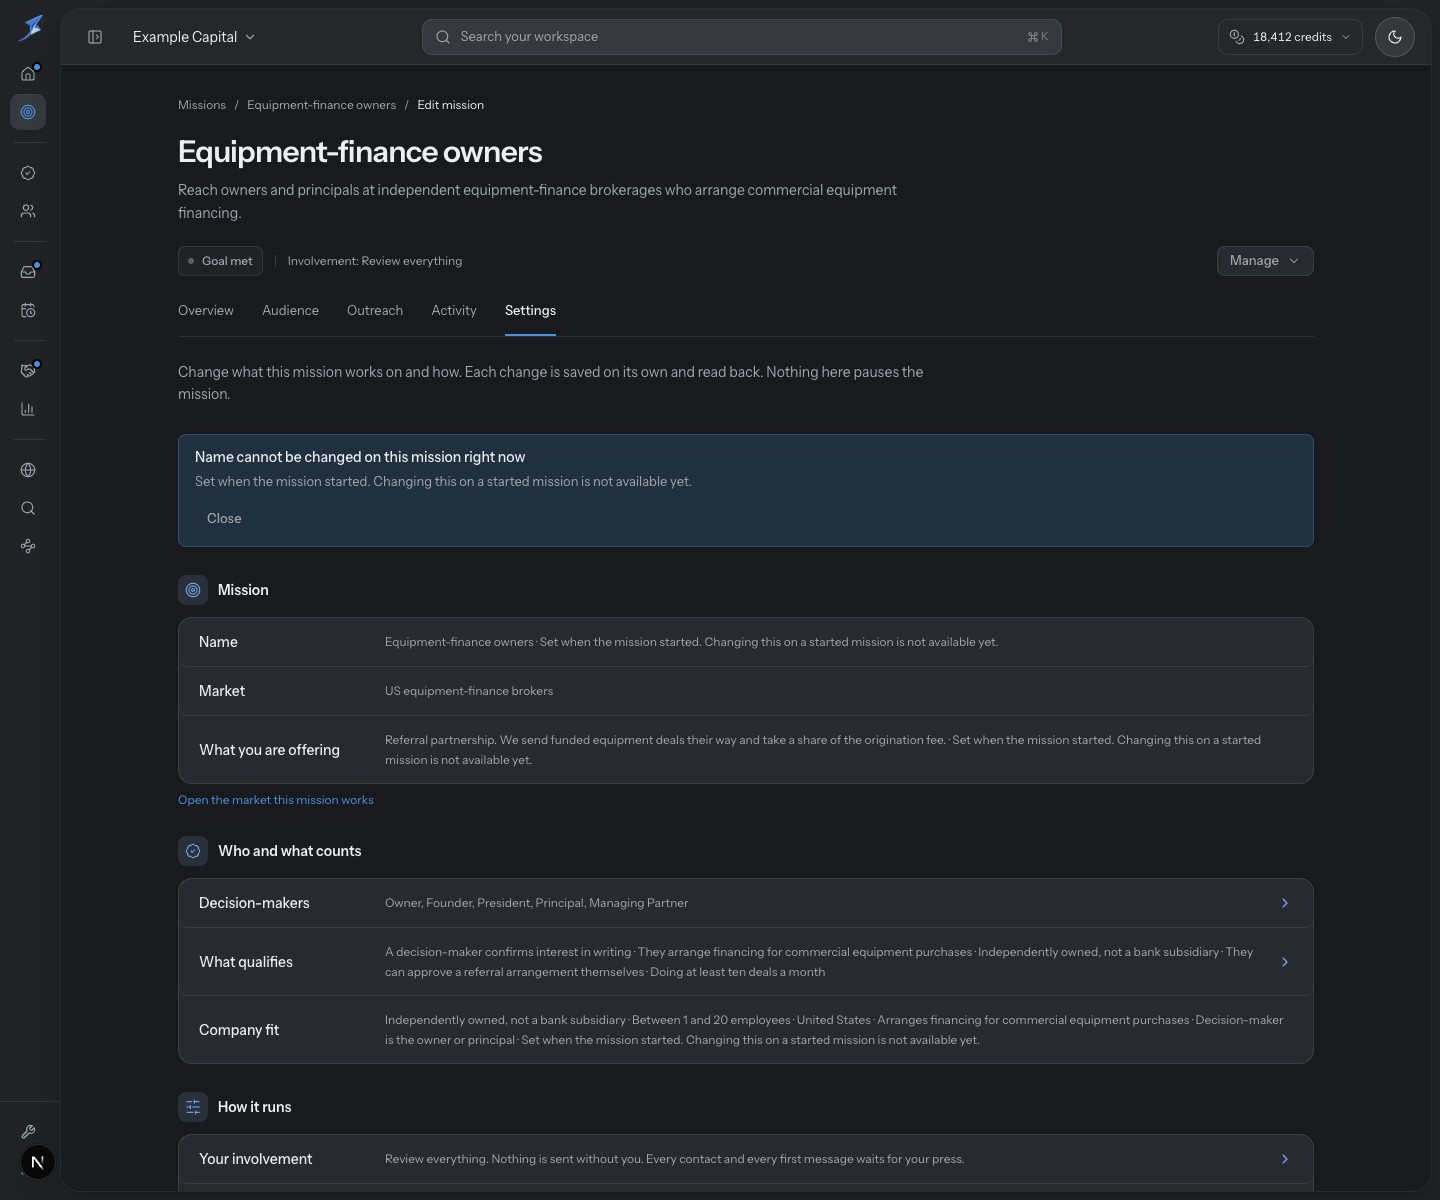Open the handshake deals sidebar icon

[28, 370]
